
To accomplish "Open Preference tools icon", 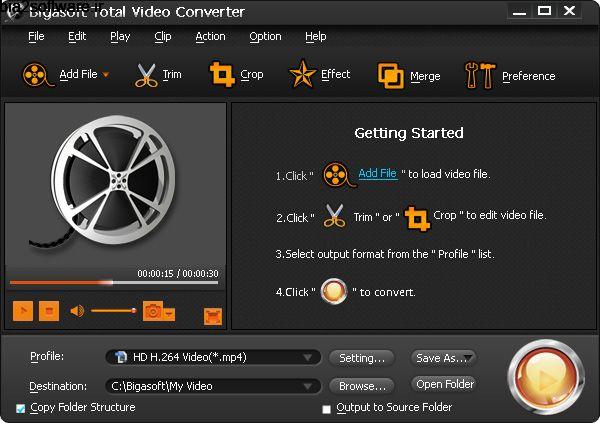I will (480, 75).
